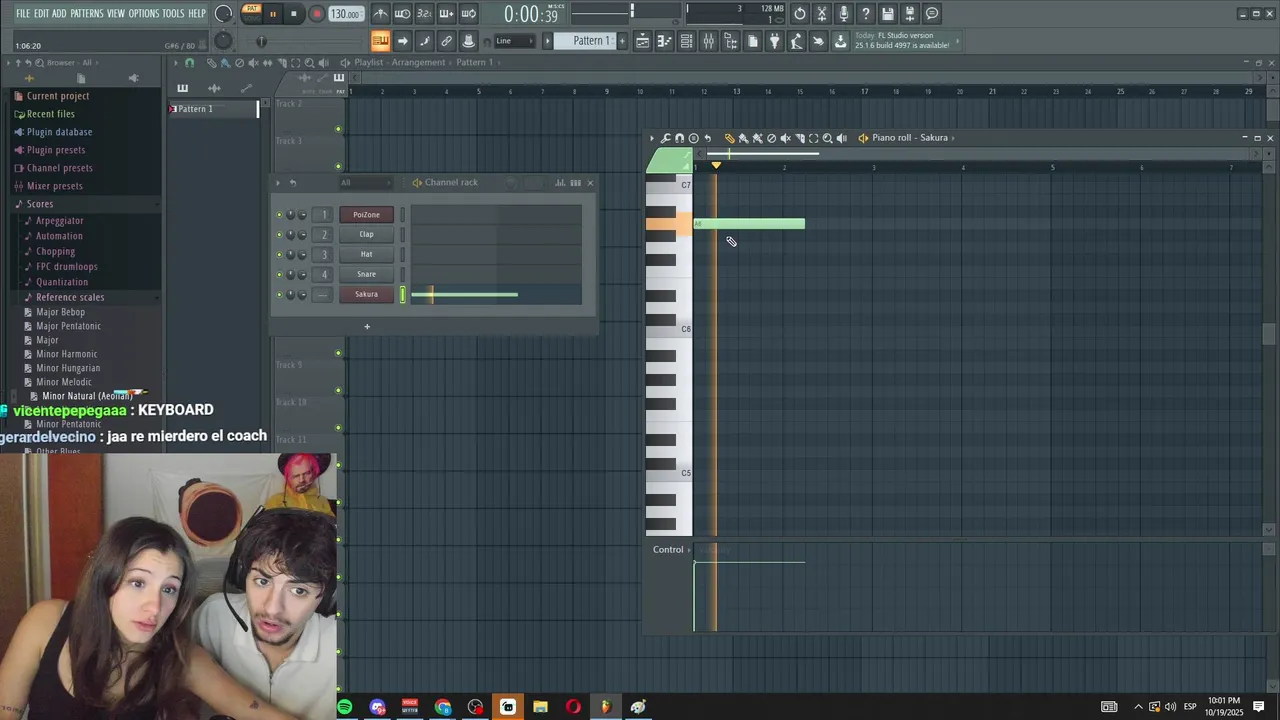Click the slice tool in Playlist toolbar
This screenshot has width=1280, height=720.
coord(281,63)
